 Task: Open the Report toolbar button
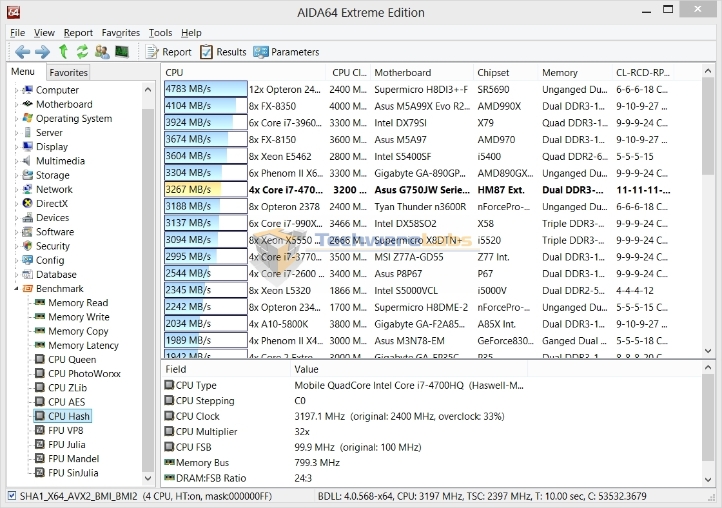tap(169, 52)
